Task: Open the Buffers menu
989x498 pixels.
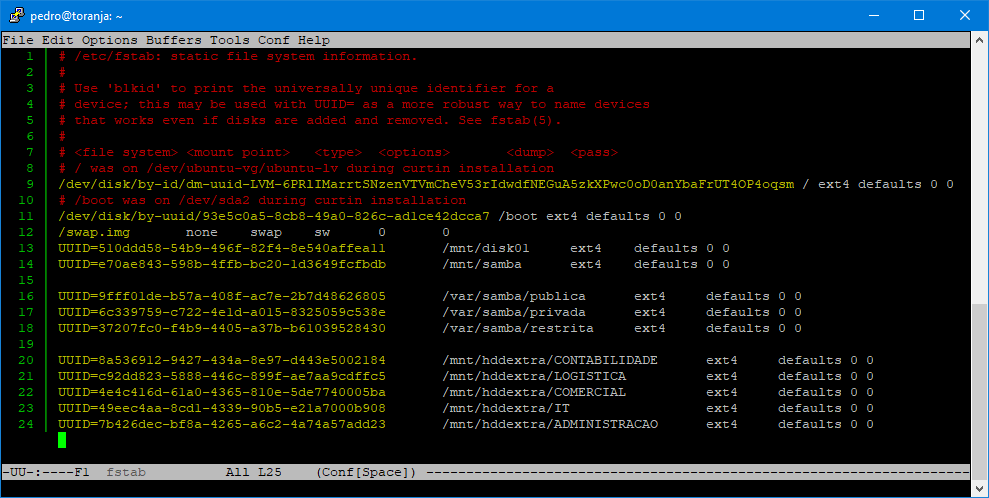Action: click(x=174, y=40)
